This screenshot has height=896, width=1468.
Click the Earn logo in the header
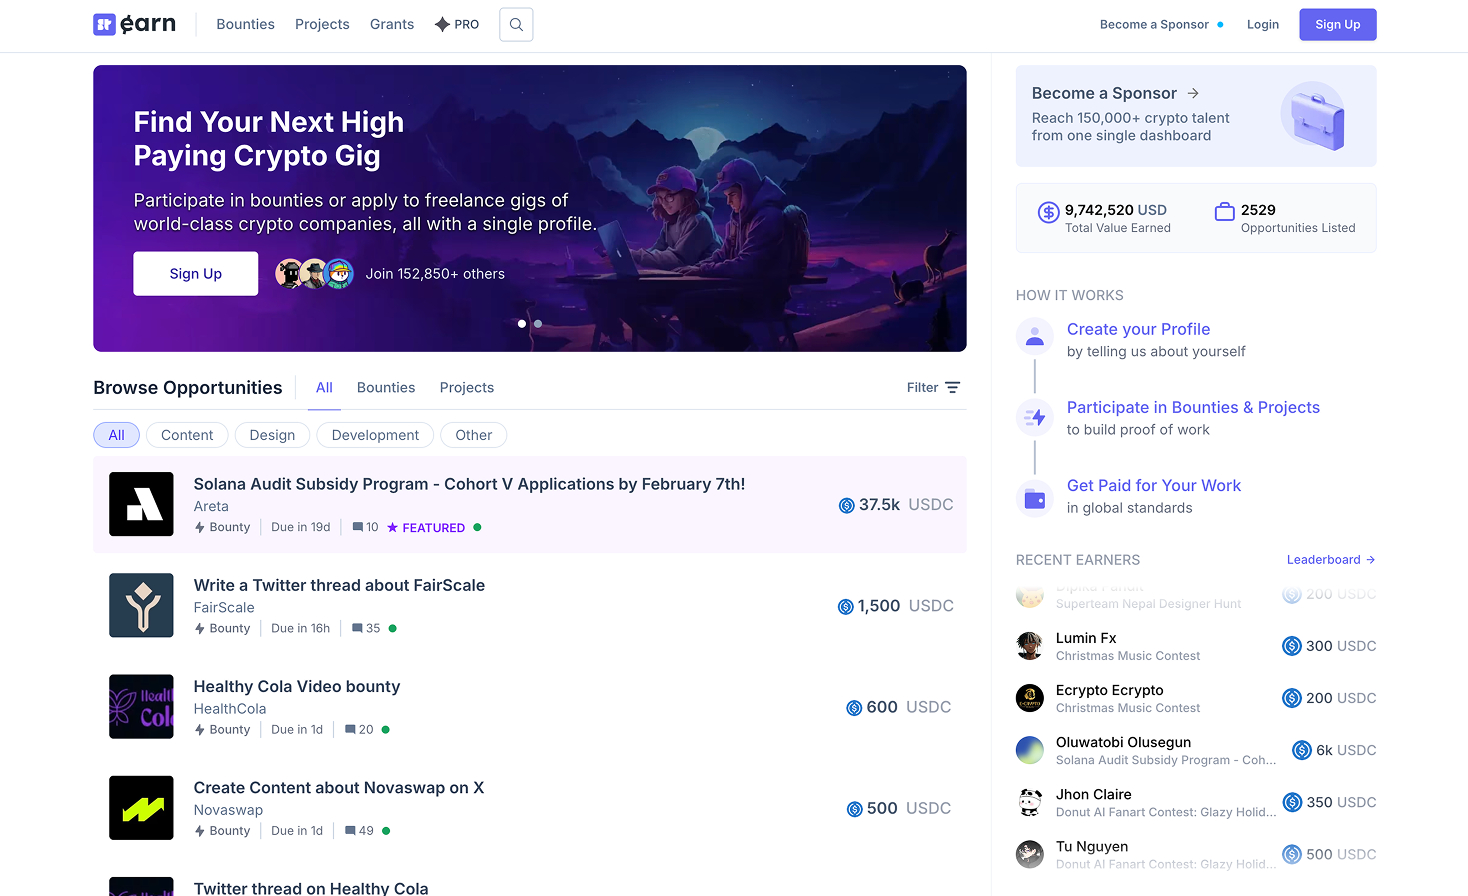tap(134, 24)
